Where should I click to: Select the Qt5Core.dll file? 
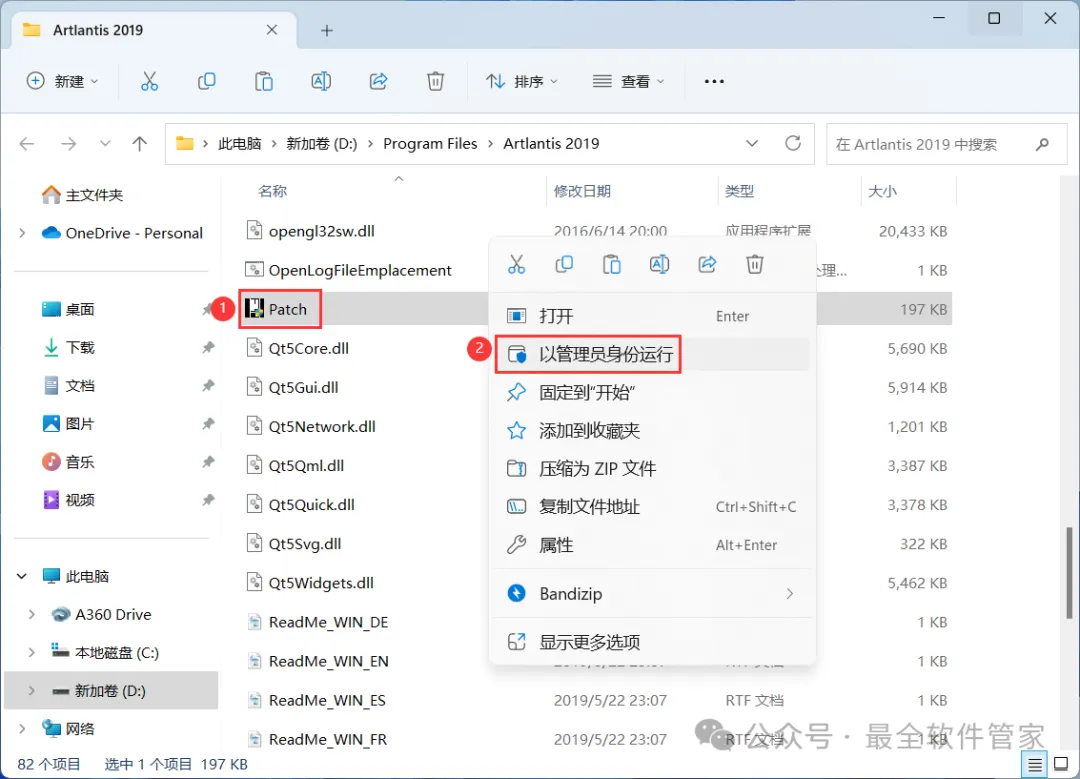298,349
